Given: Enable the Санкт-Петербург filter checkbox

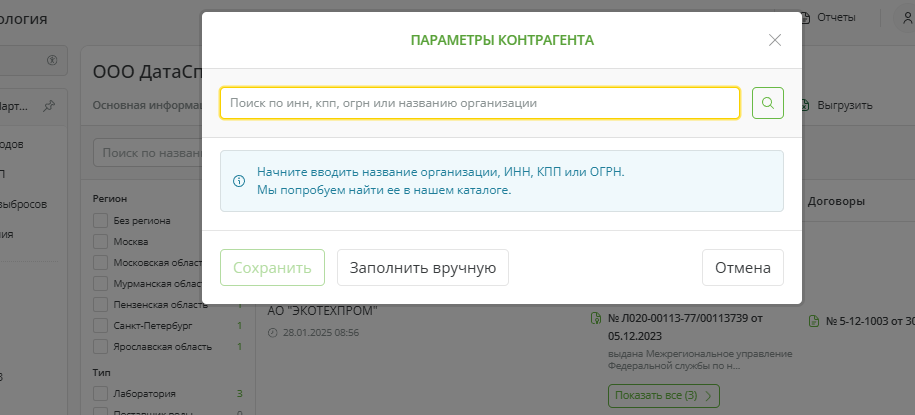Looking at the screenshot, I should coord(100,326).
